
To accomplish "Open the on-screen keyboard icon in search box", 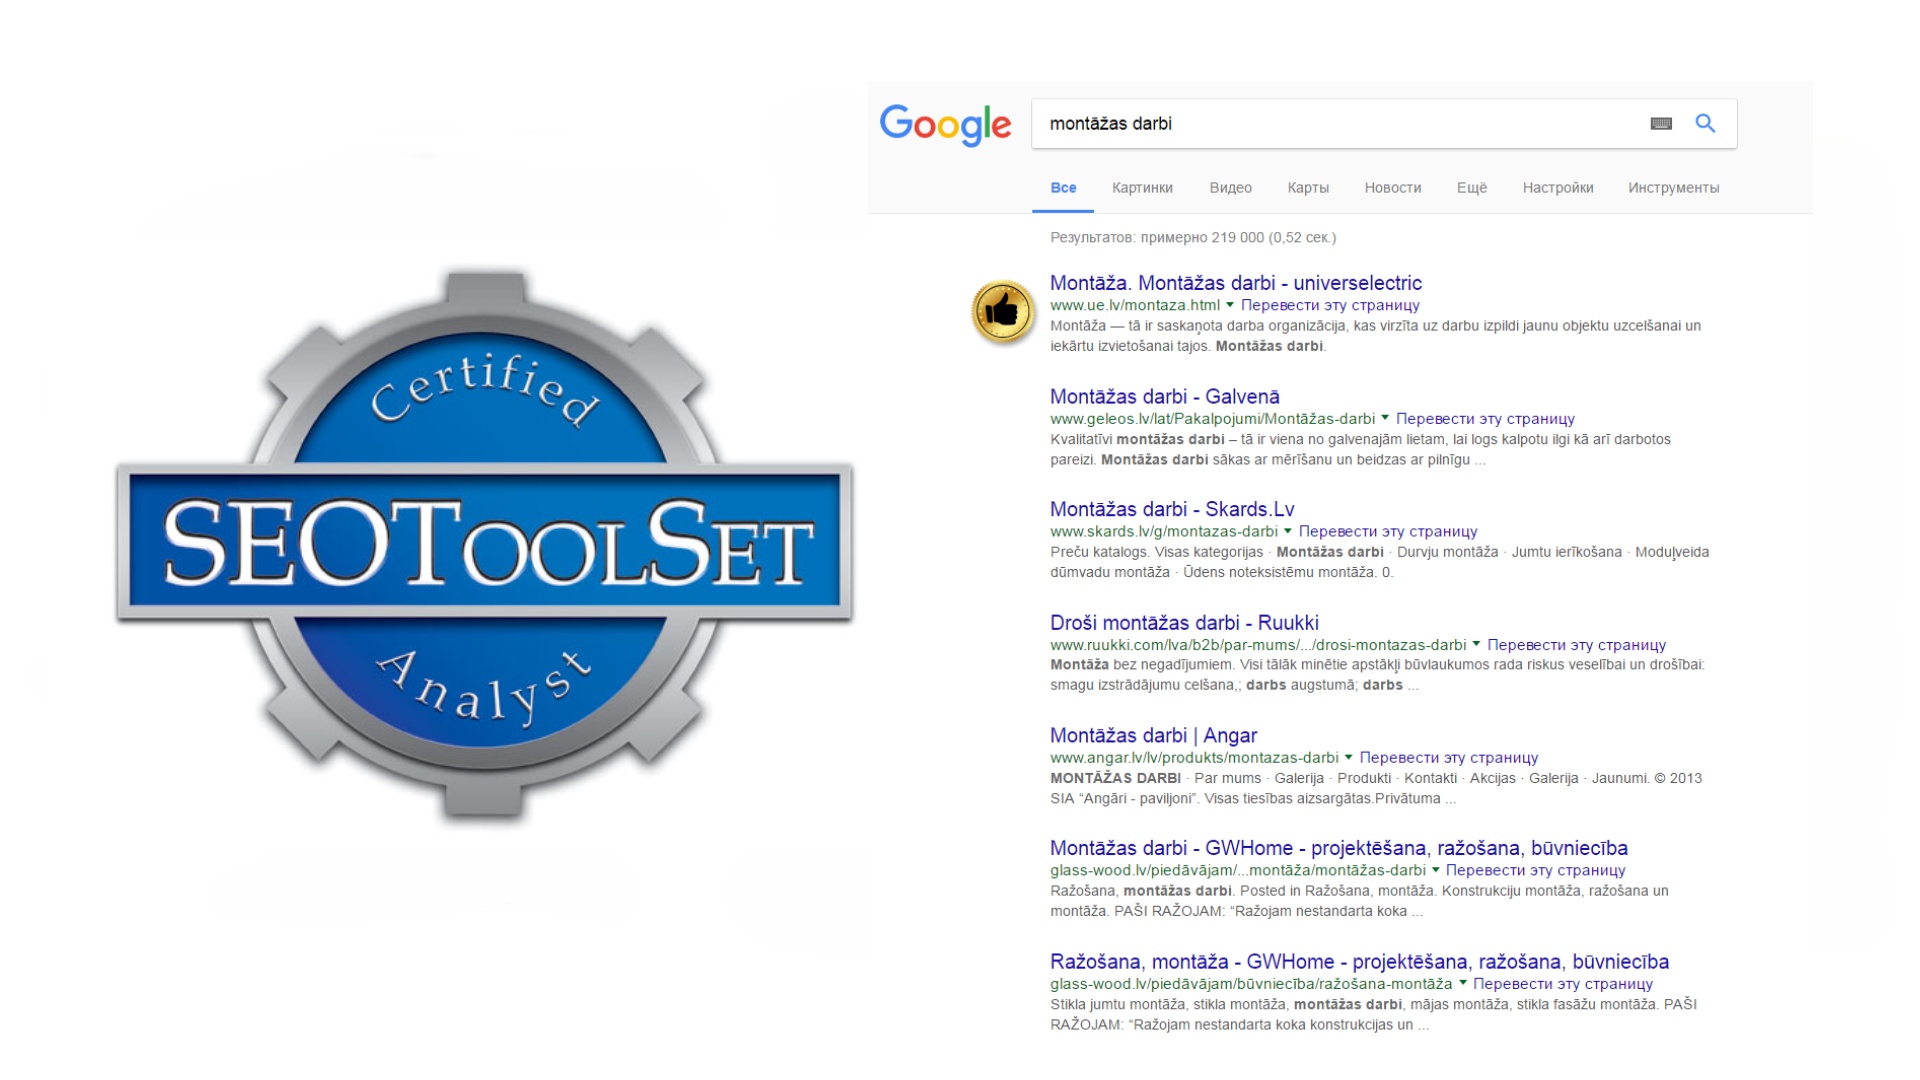I will coord(1661,124).
